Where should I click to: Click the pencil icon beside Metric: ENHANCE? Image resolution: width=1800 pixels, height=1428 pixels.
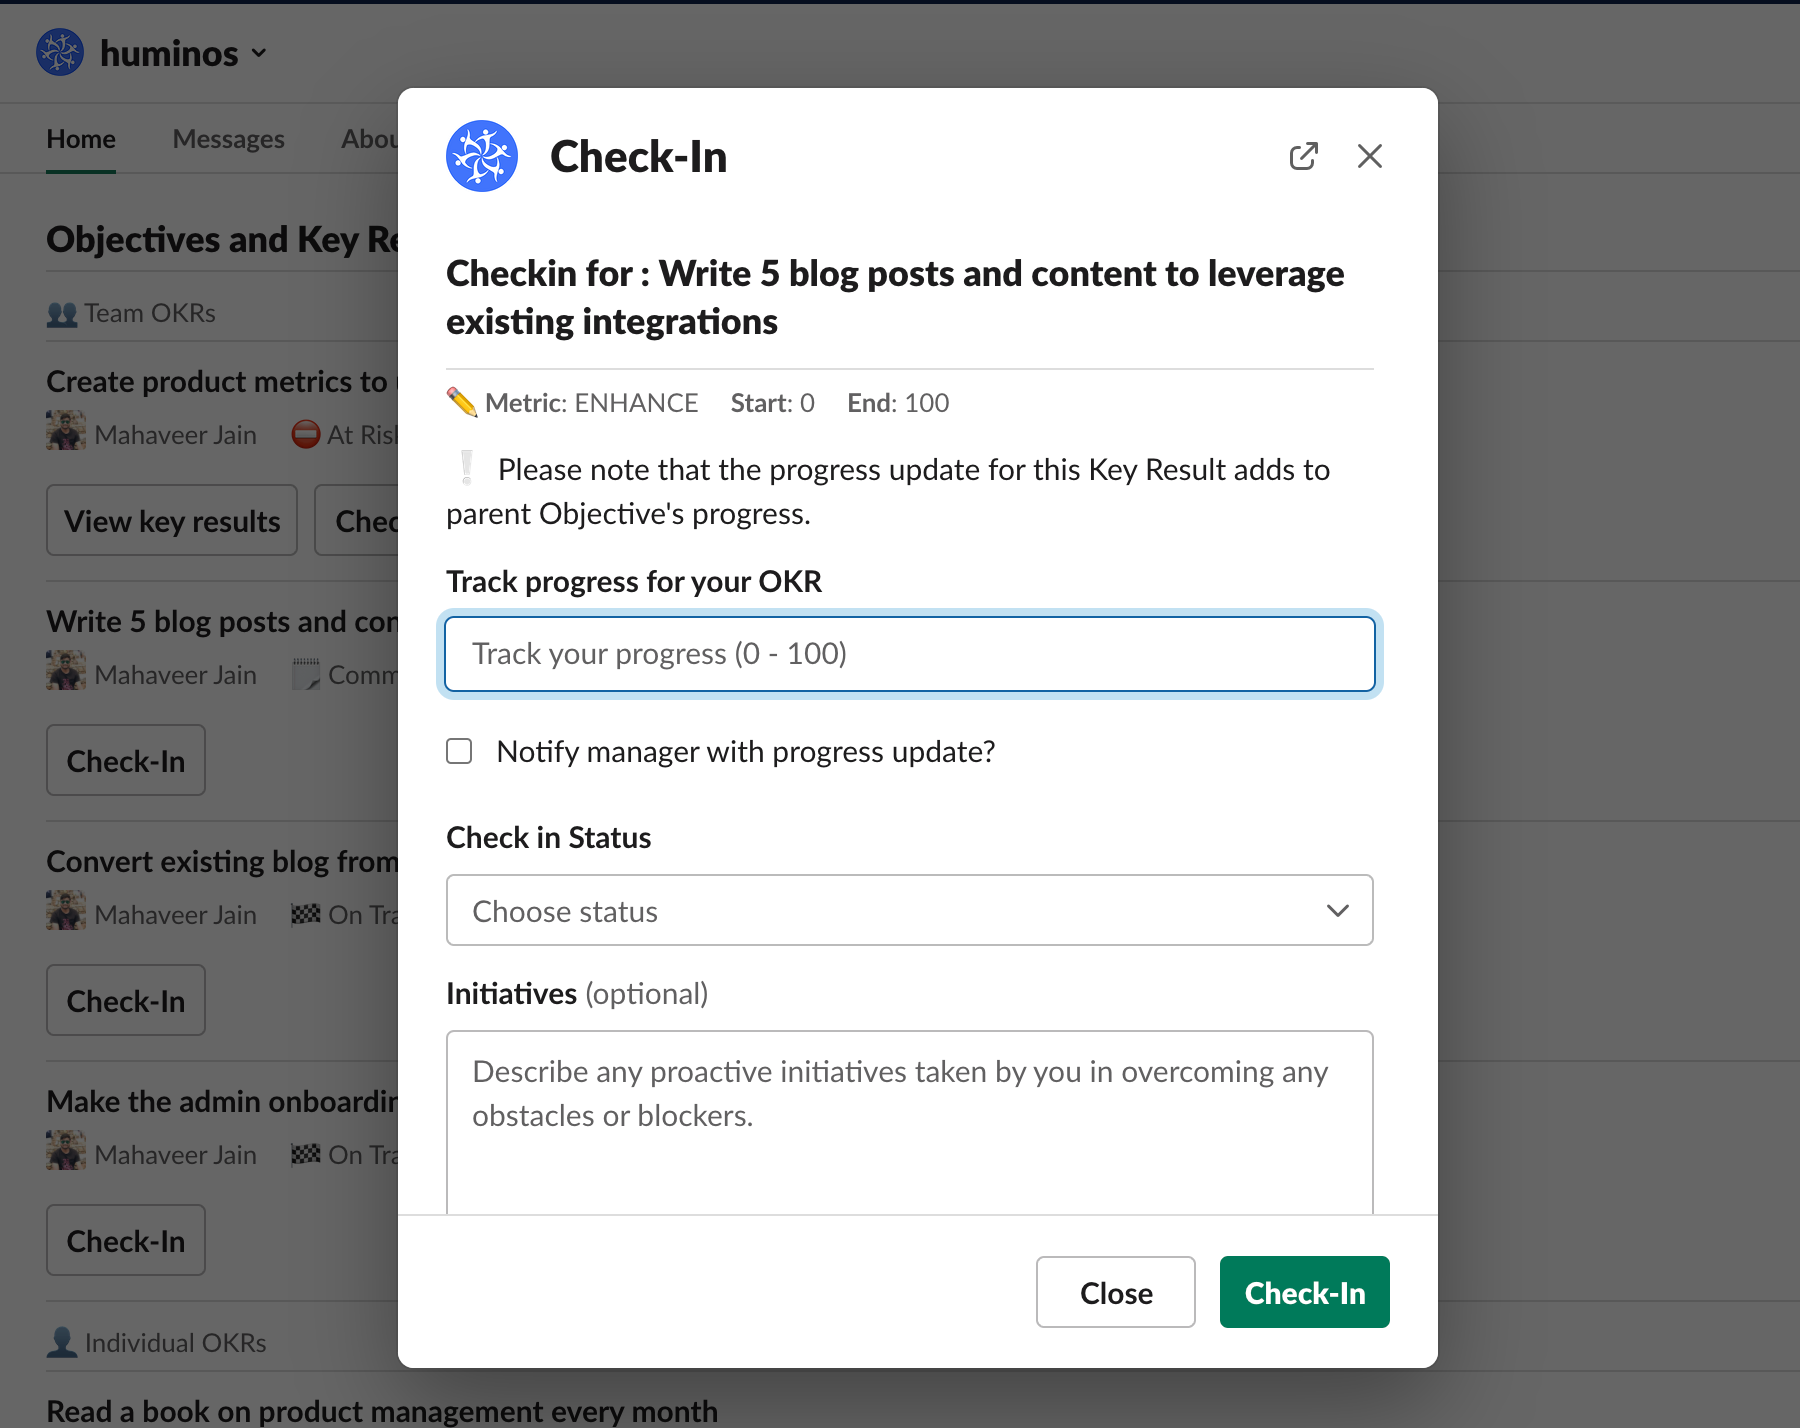461,402
